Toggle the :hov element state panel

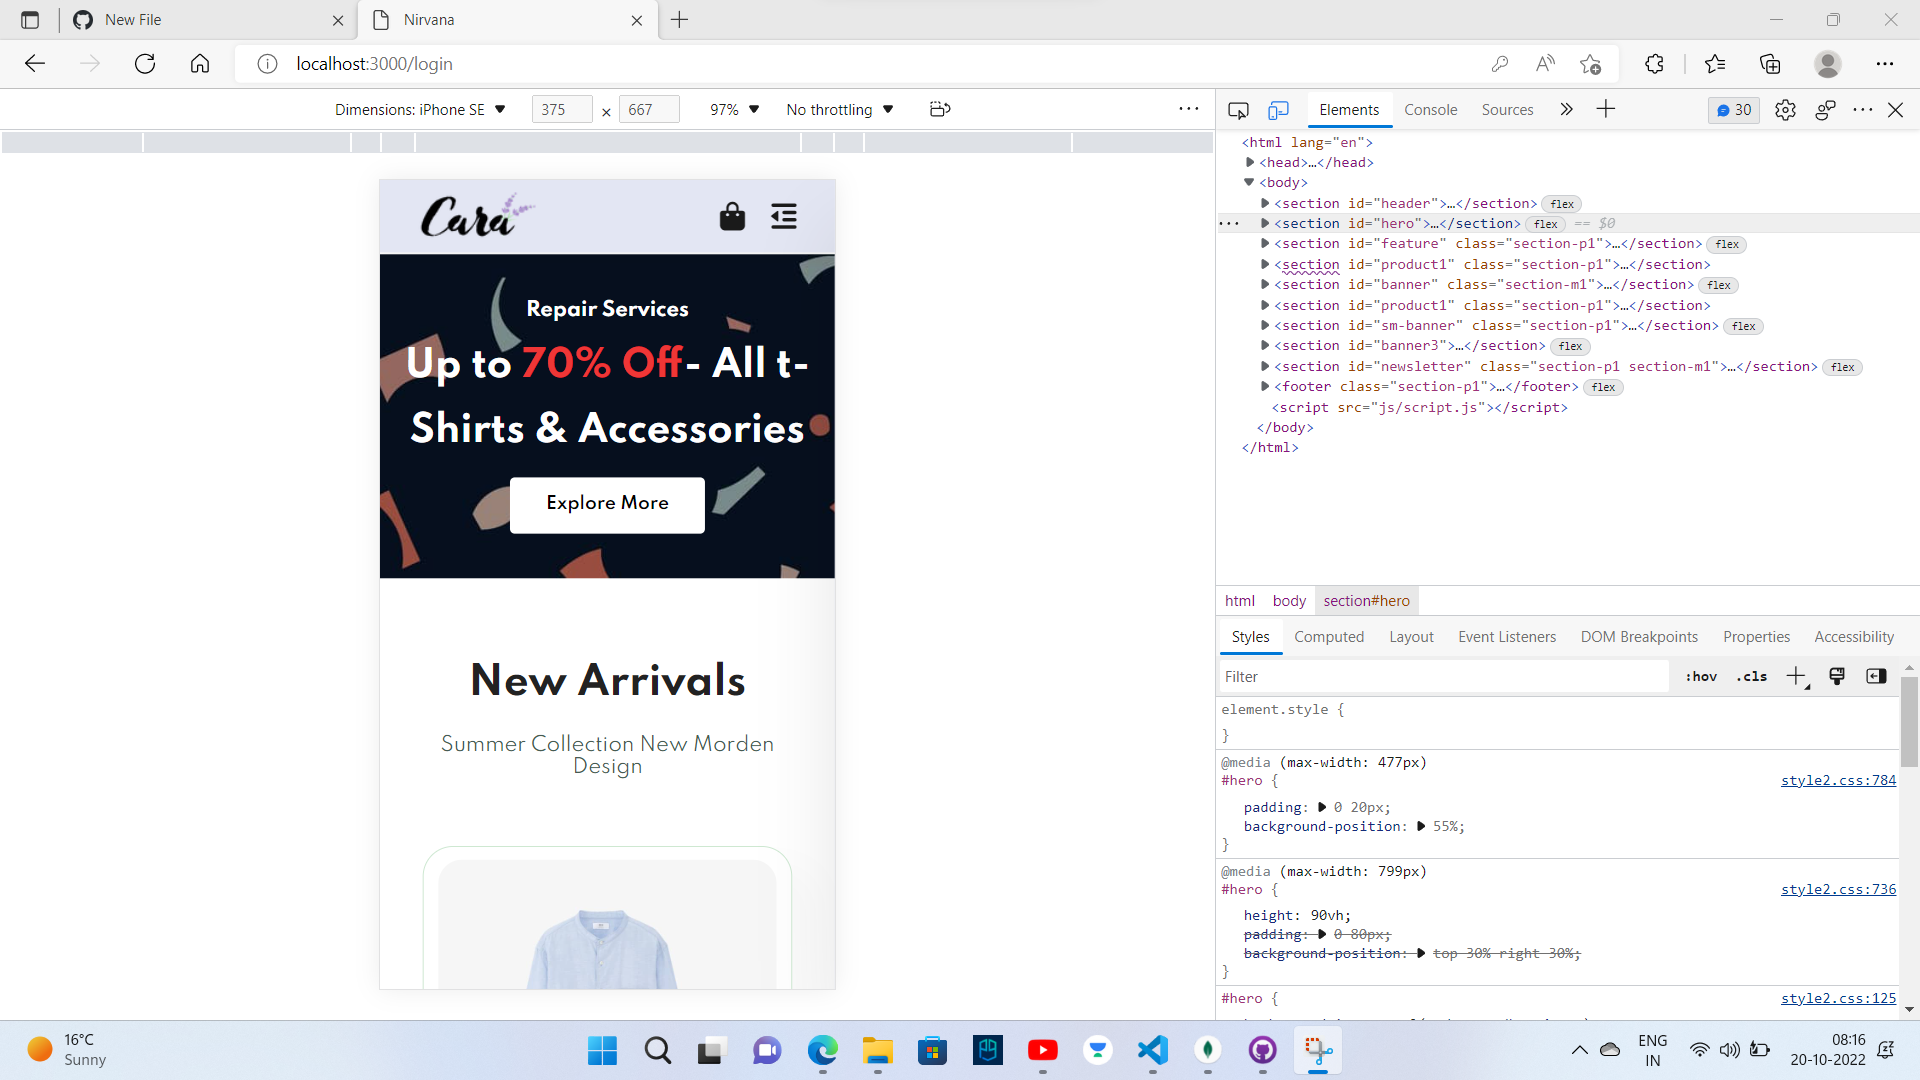coord(1699,676)
